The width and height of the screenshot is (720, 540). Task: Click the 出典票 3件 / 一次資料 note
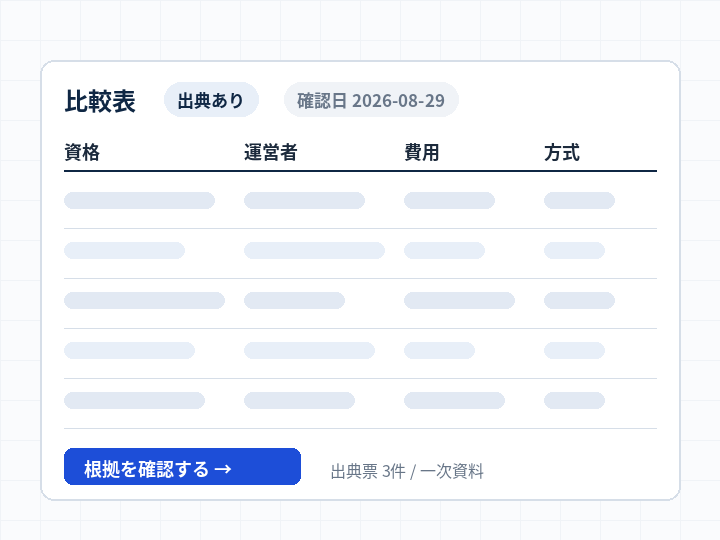pos(407,471)
